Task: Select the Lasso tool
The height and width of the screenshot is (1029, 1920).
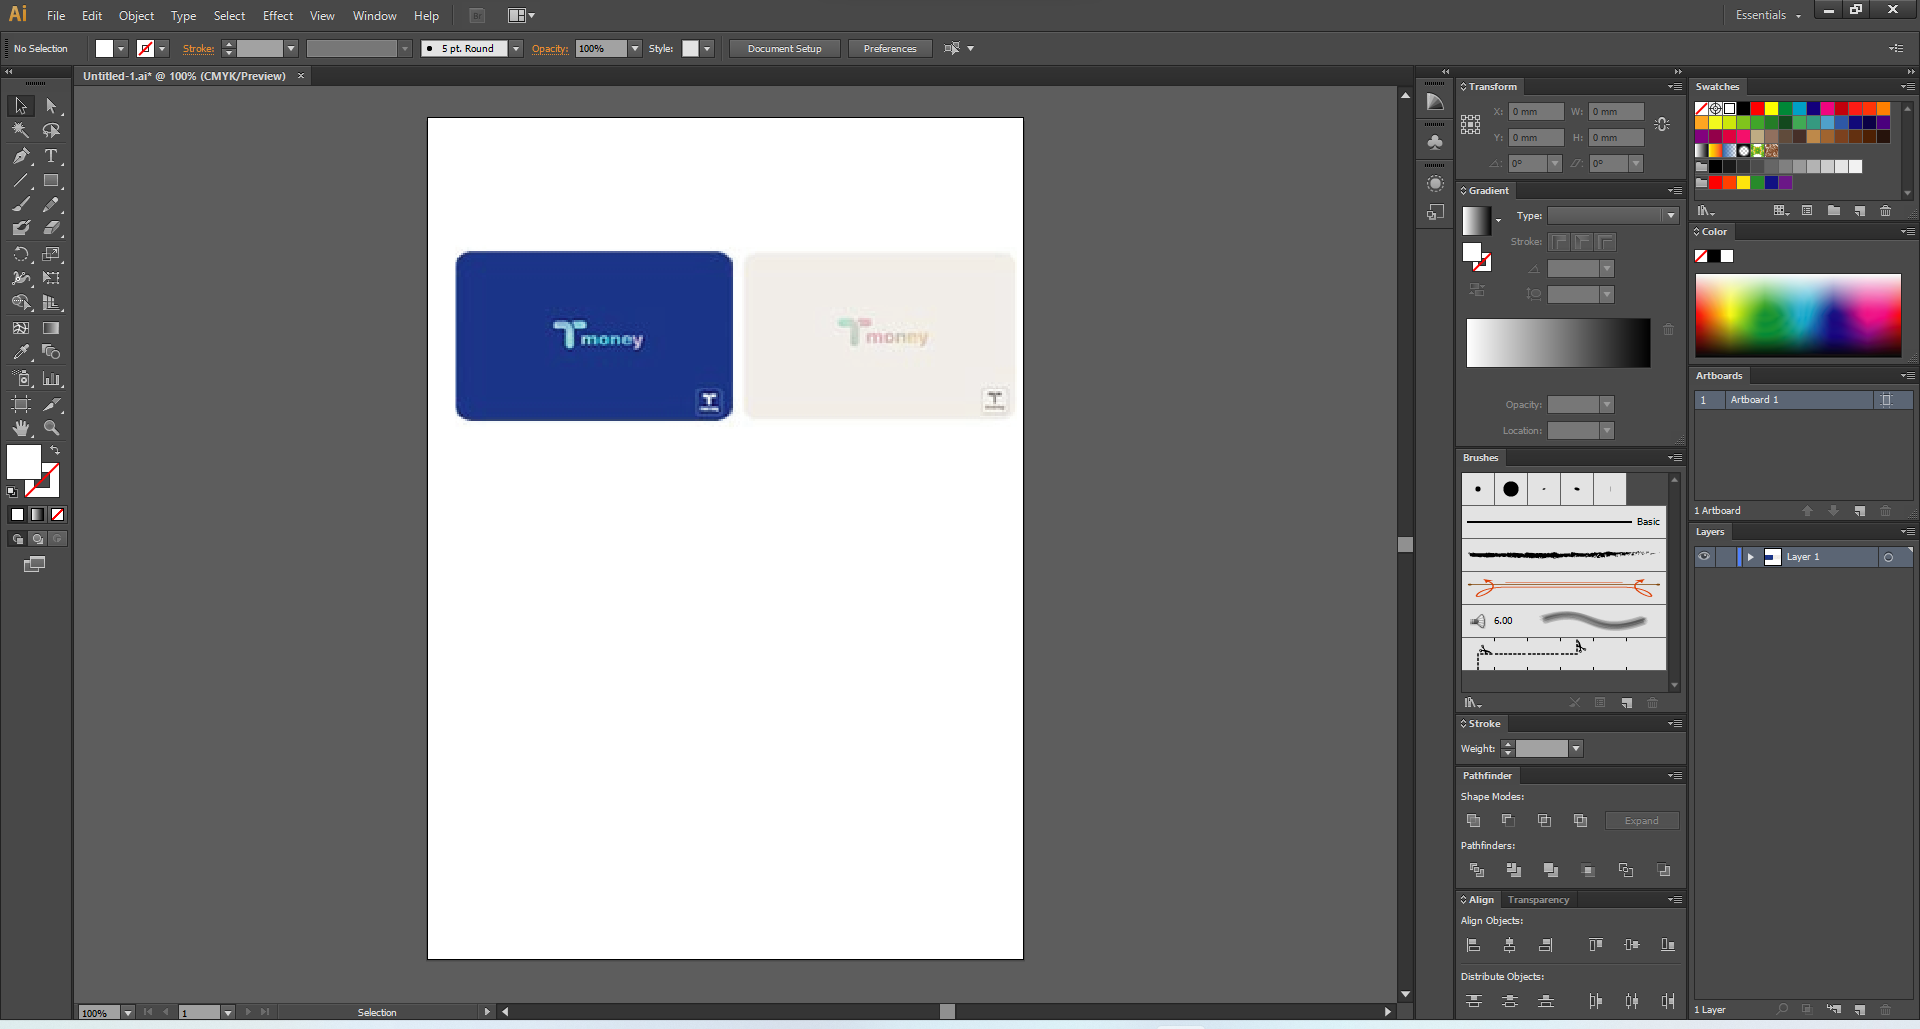Action: (x=51, y=130)
